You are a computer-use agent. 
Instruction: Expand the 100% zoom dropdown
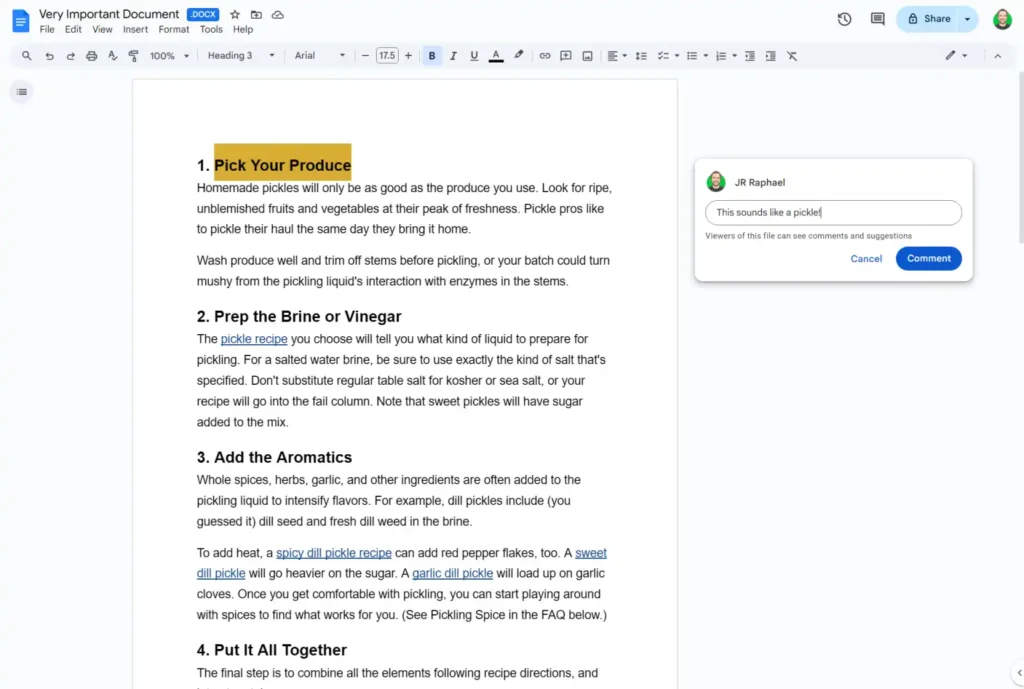pyautogui.click(x=169, y=56)
